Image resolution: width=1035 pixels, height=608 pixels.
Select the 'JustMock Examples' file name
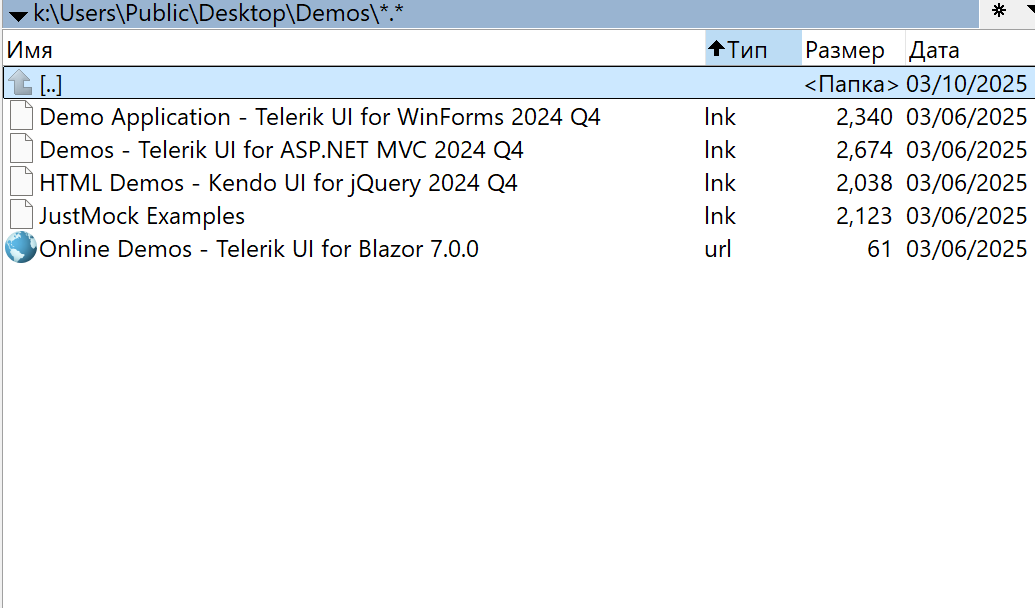142,216
